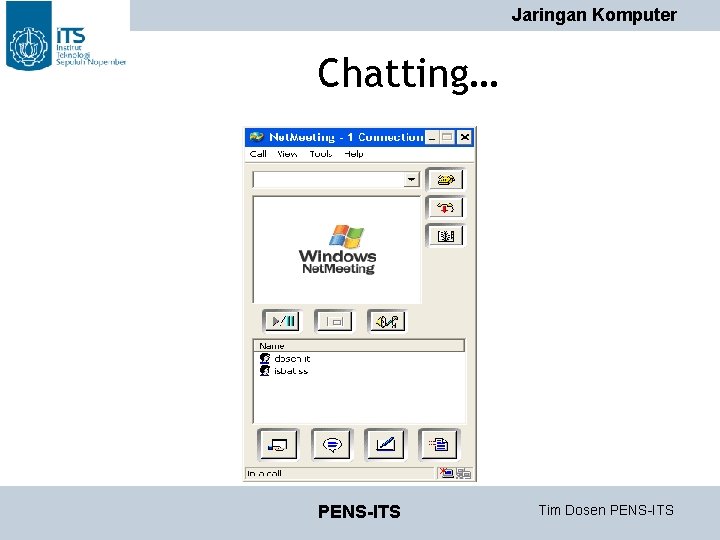The image size is (720, 540).
Task: Expand the address bar dropdown arrow
Action: (411, 180)
